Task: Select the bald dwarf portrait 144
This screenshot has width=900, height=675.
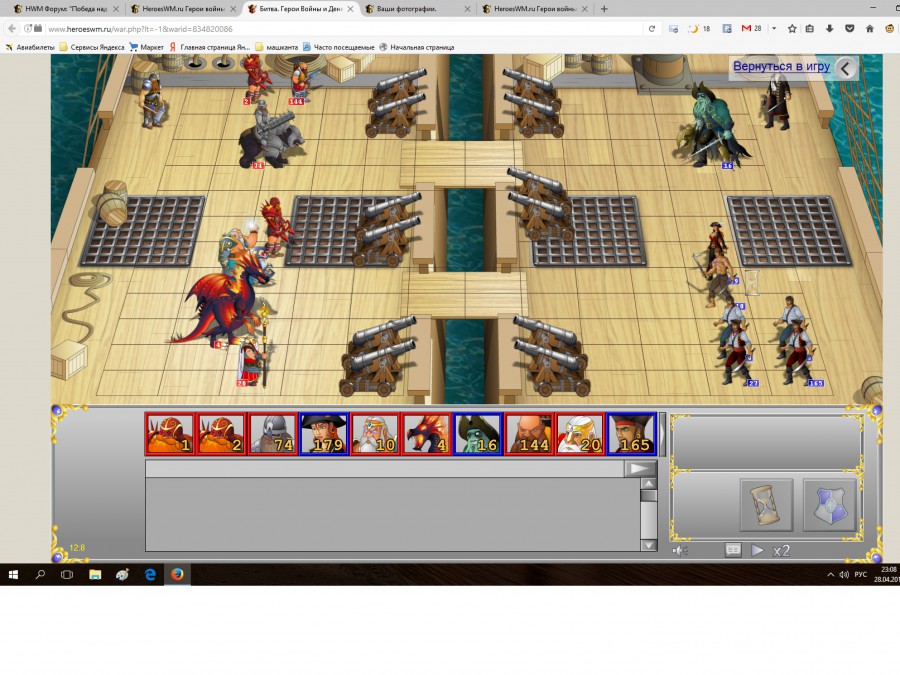Action: pos(529,434)
